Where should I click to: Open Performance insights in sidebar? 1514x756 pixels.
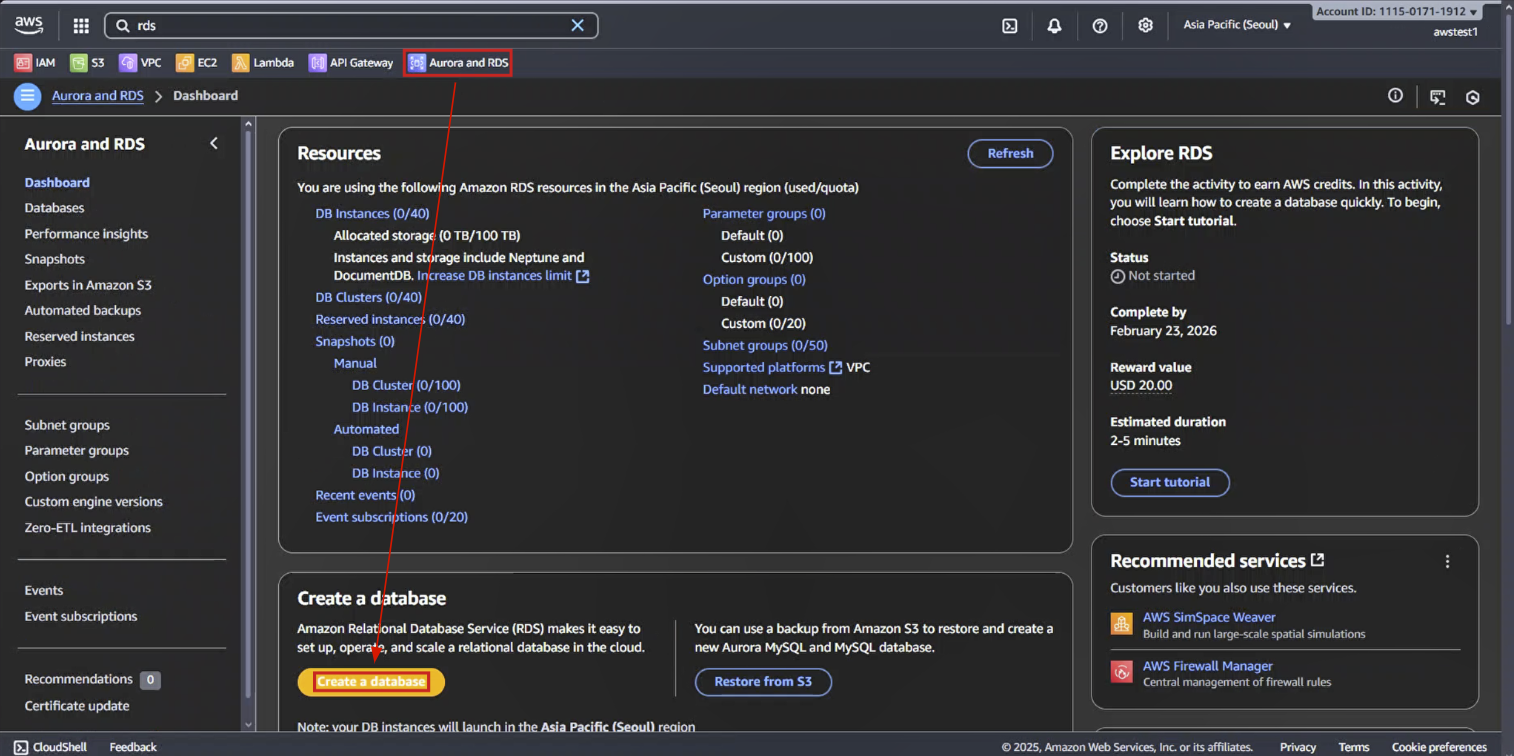tap(86, 234)
